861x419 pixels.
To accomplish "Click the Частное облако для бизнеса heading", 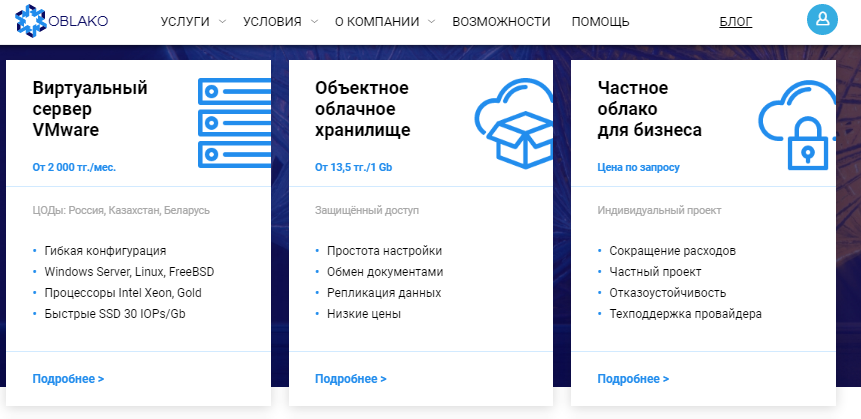I will tap(650, 109).
